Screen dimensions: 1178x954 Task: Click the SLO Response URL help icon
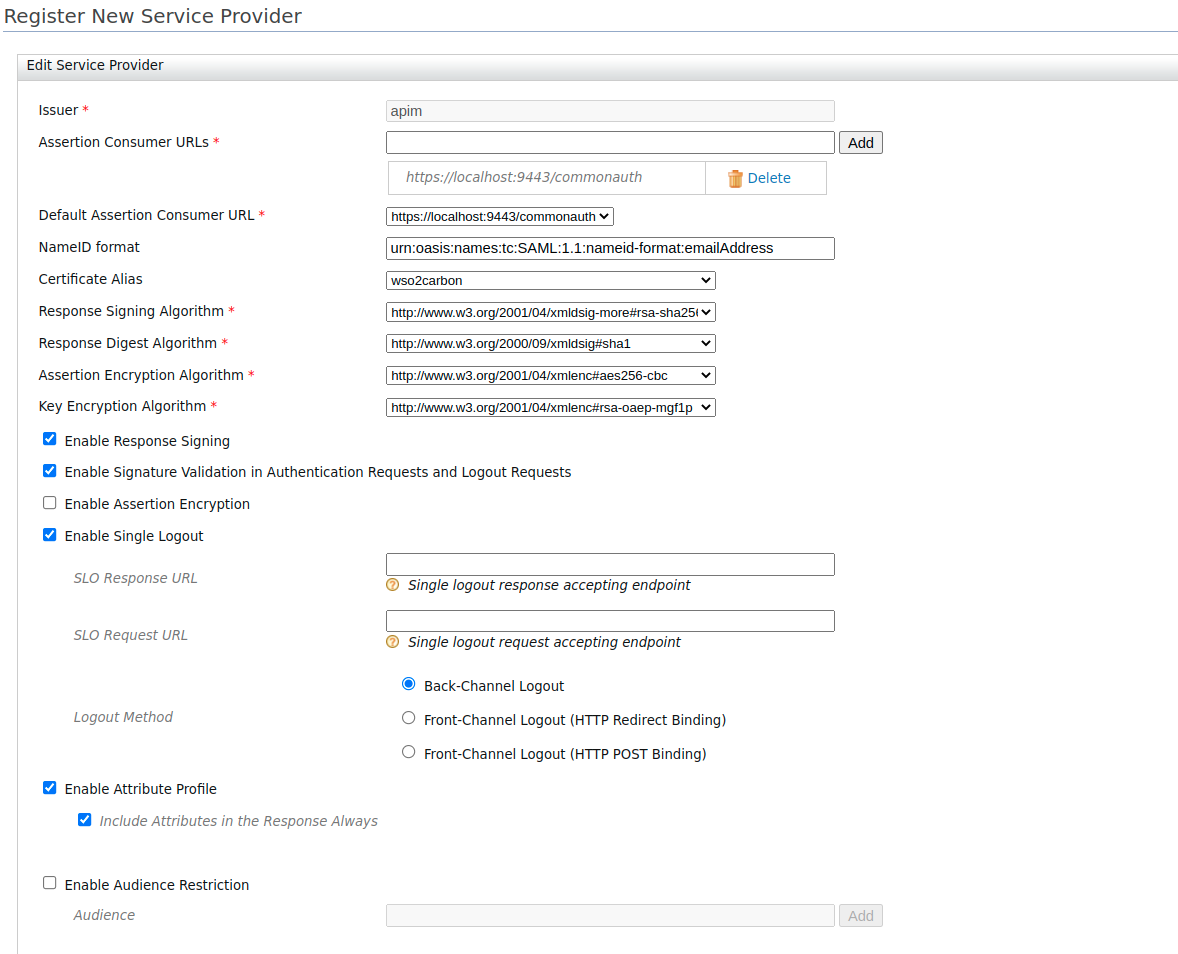pyautogui.click(x=393, y=585)
